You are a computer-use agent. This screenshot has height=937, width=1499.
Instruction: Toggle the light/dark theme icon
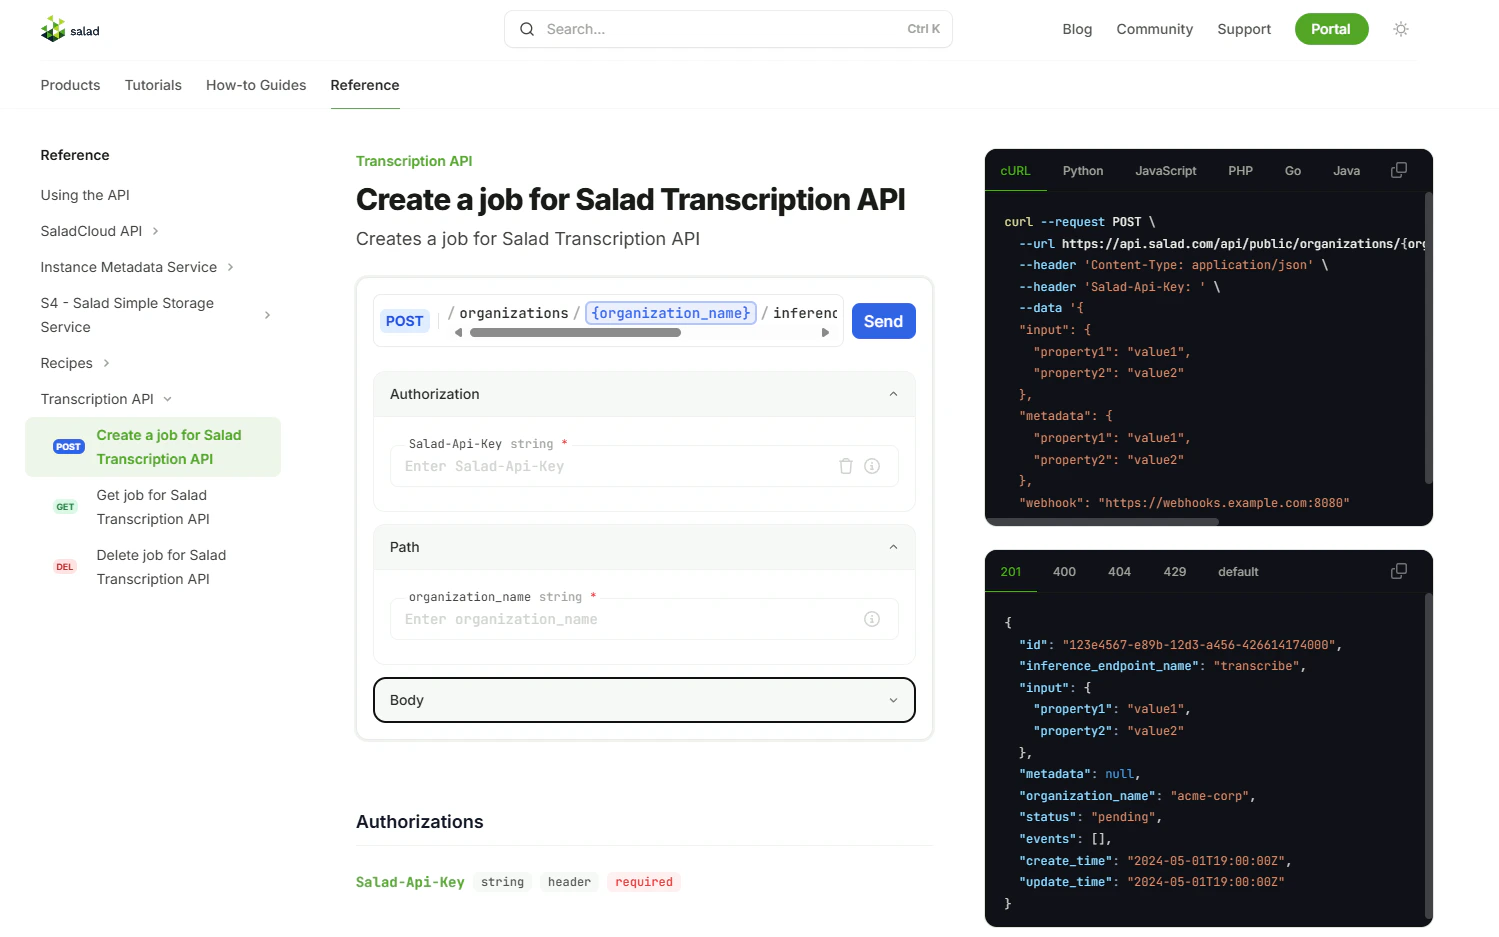tap(1401, 29)
